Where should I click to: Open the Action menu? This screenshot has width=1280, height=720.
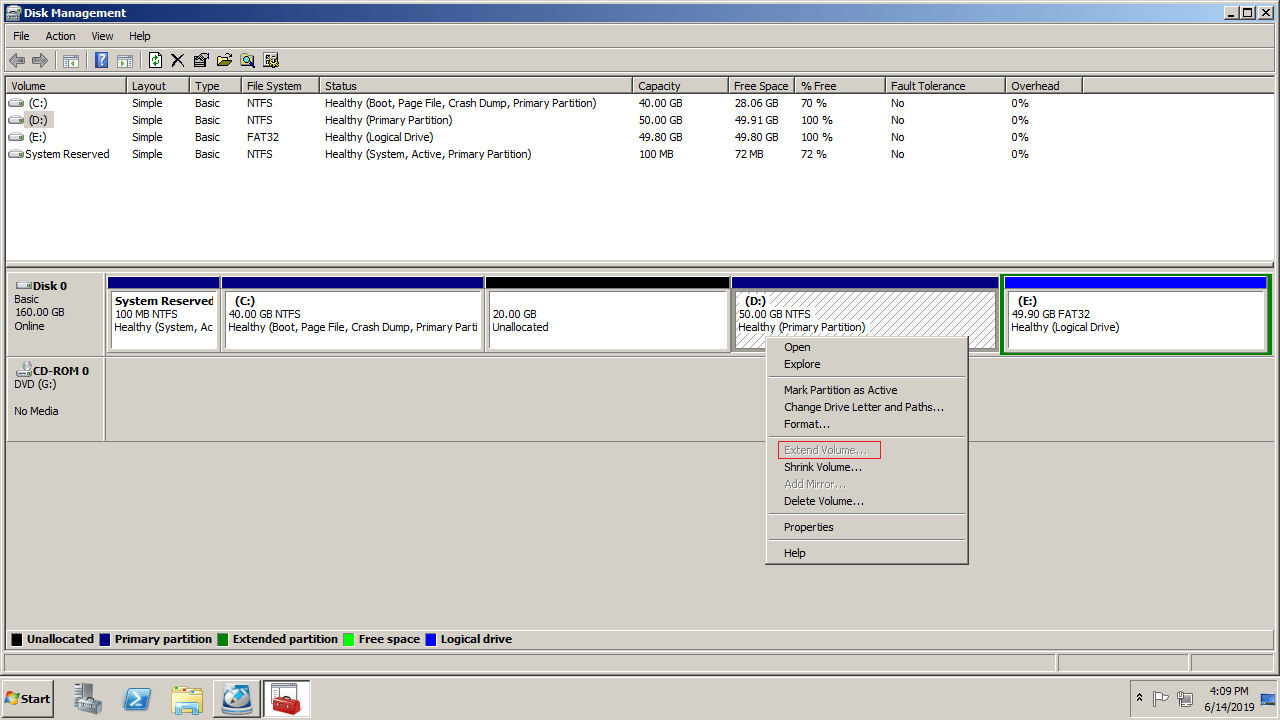(x=60, y=36)
